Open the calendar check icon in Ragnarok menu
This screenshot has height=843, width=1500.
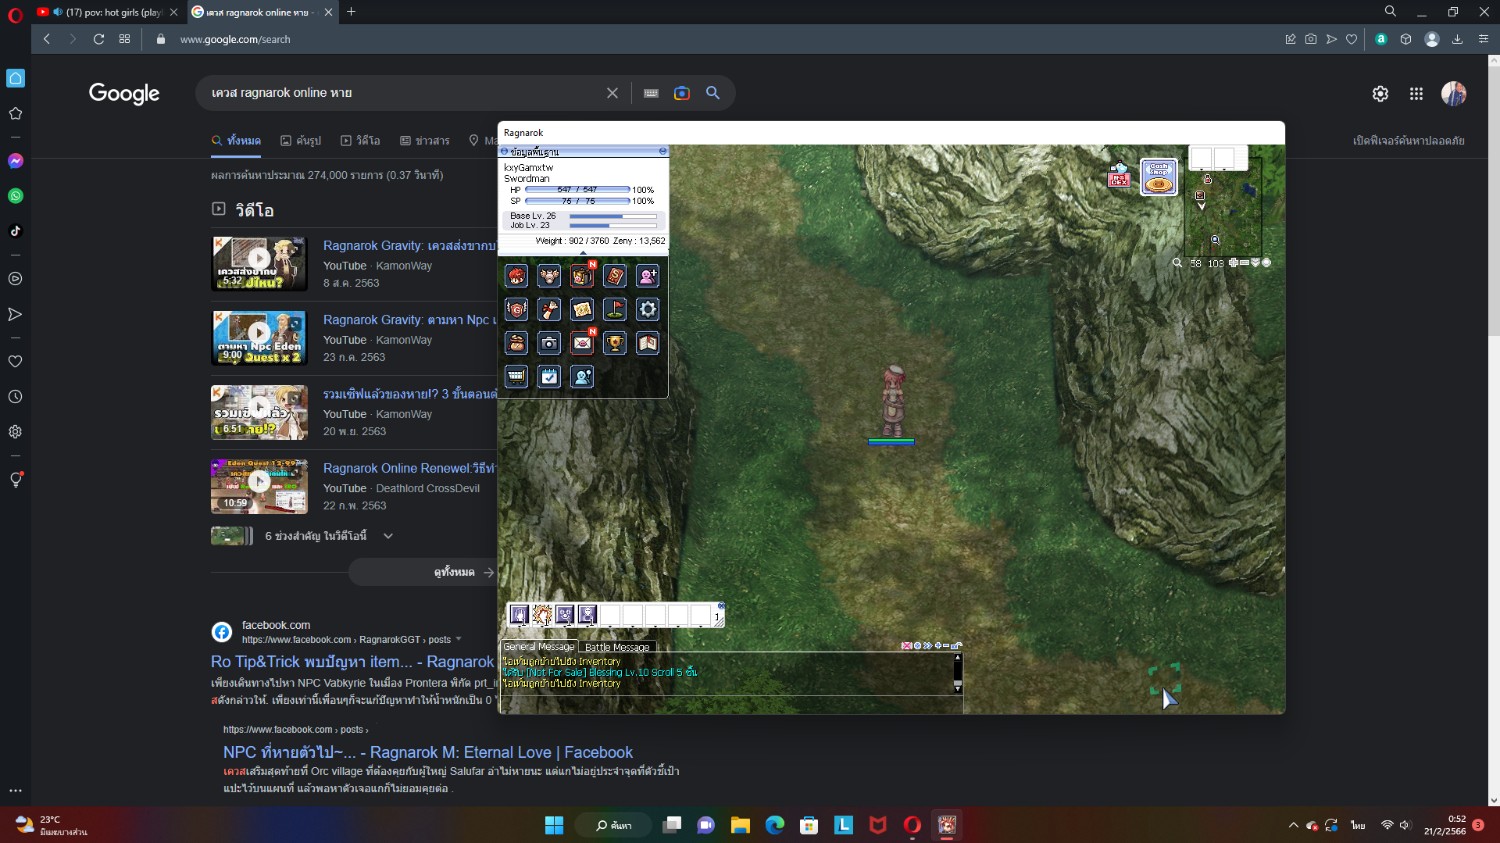click(x=549, y=376)
